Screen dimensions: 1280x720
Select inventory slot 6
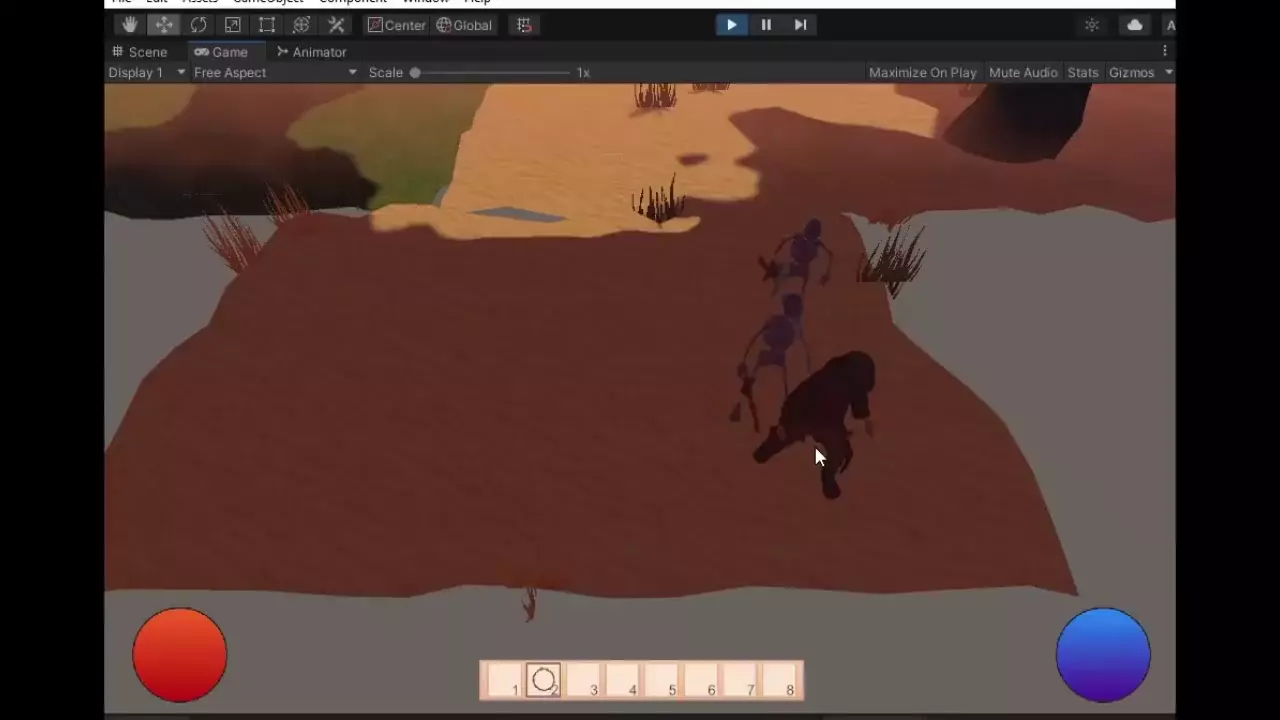(701, 681)
